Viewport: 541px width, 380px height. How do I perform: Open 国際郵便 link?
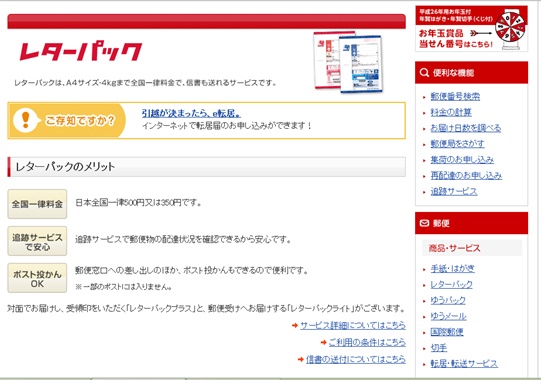click(447, 332)
